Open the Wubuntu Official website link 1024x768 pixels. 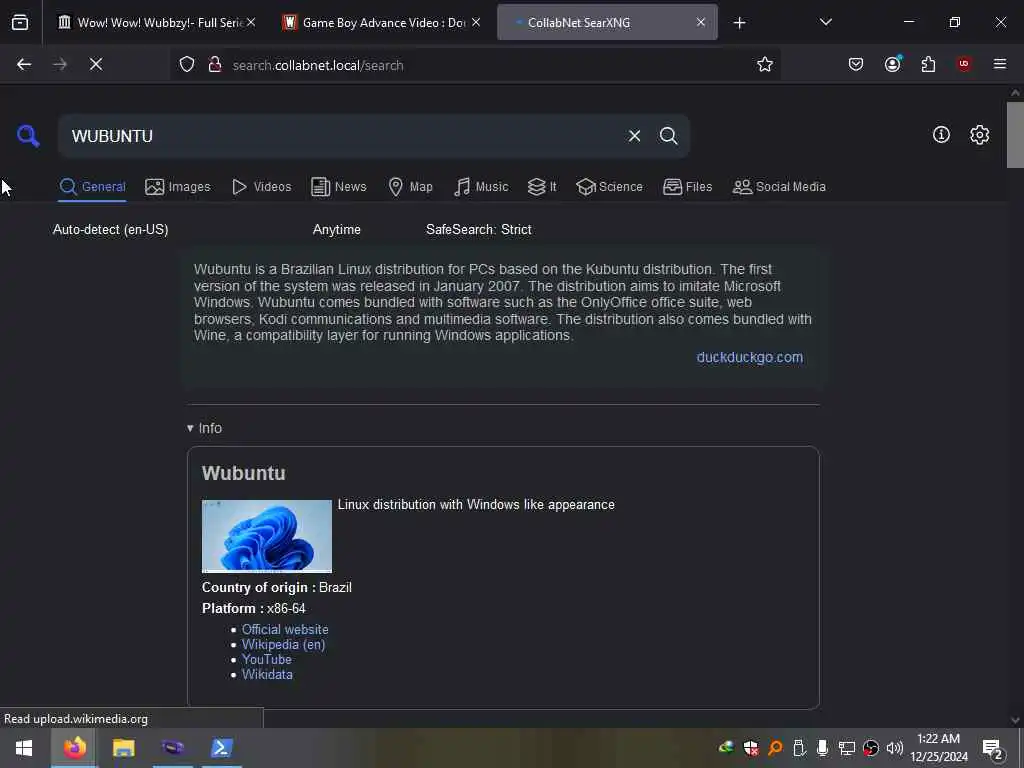point(285,630)
